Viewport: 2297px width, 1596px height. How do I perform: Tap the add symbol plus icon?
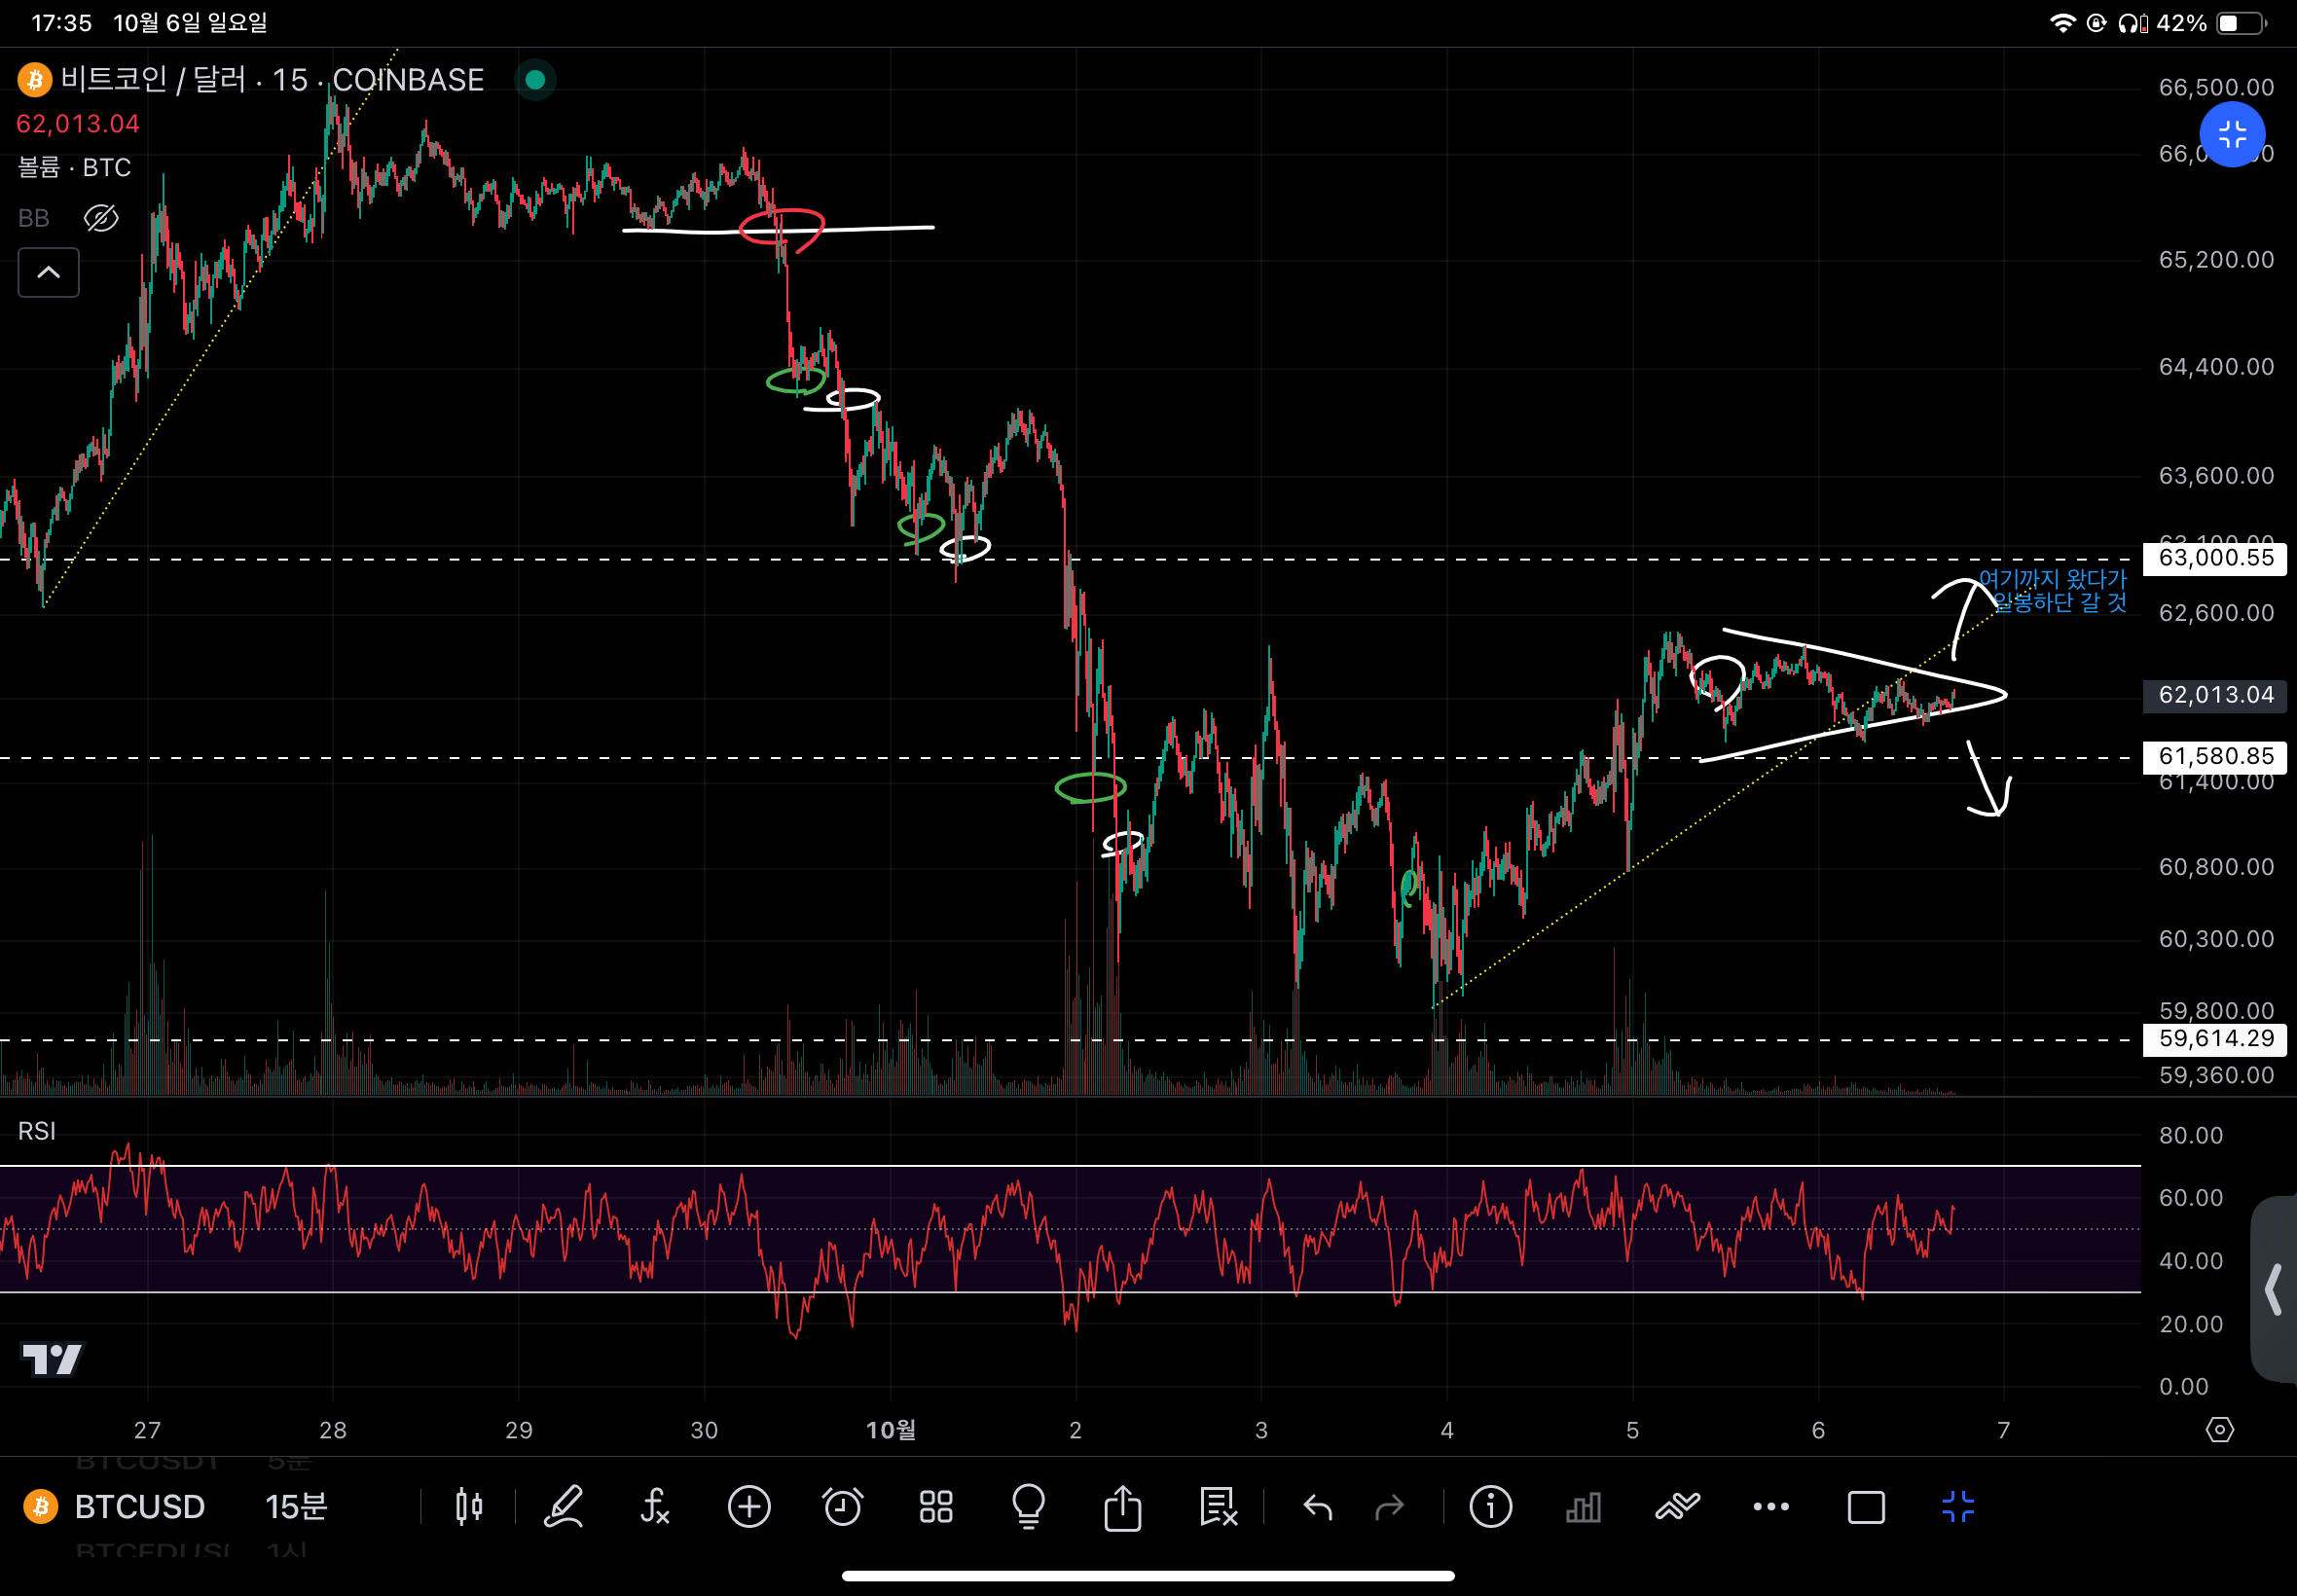pos(749,1506)
